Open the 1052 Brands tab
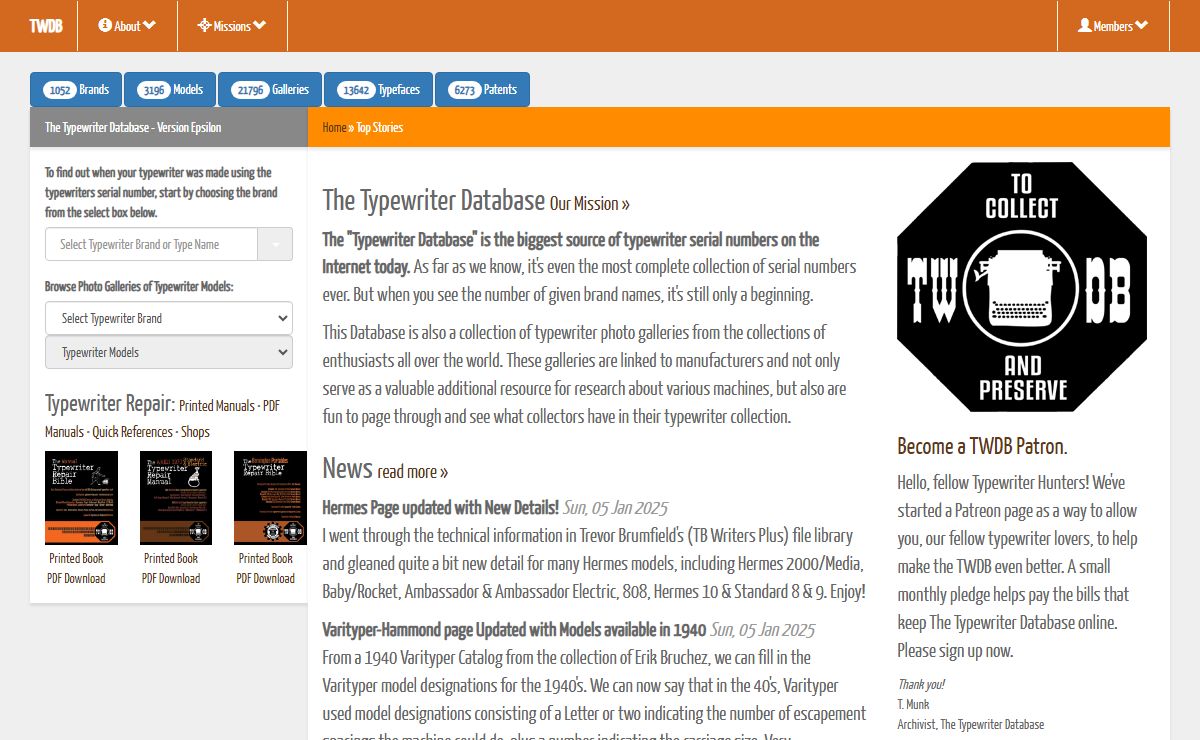 [x=76, y=89]
